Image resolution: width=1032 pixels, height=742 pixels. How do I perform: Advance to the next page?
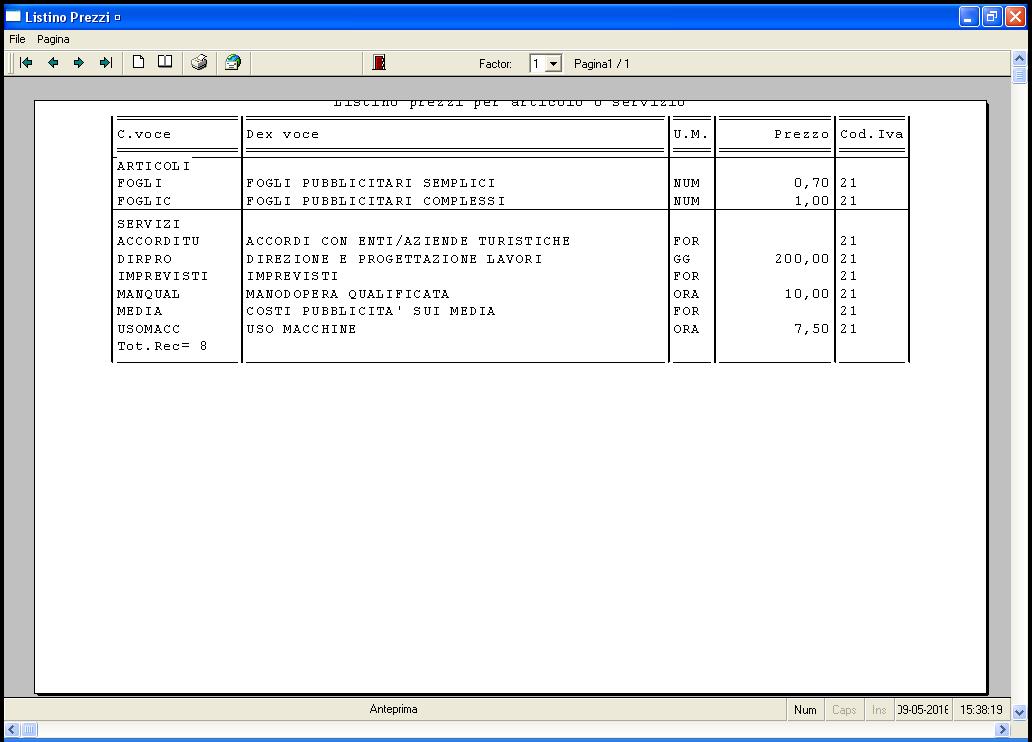pyautogui.click(x=79, y=63)
